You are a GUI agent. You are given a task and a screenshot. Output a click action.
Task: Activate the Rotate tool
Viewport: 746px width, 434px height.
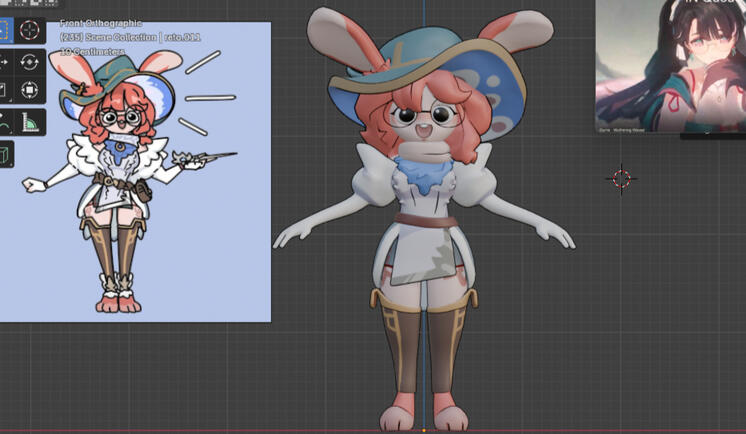(x=29, y=62)
